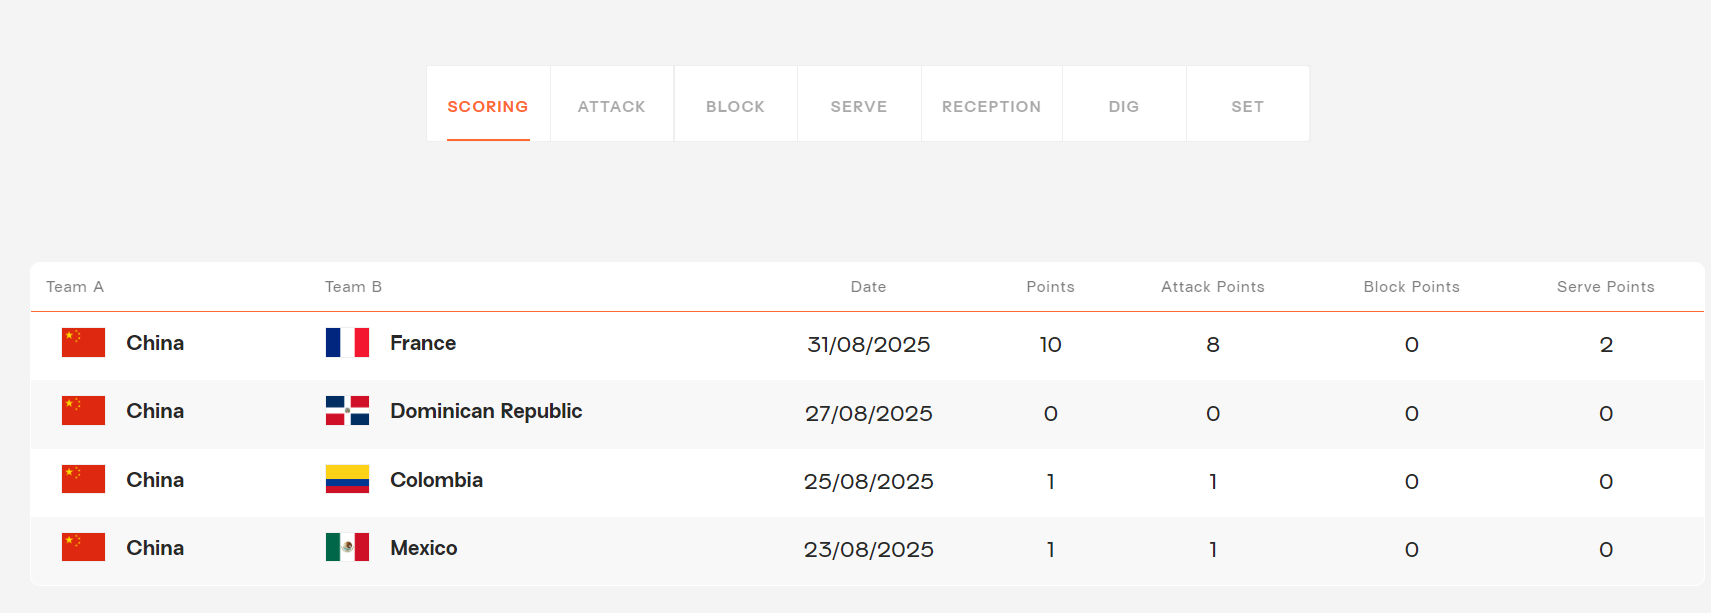The width and height of the screenshot is (1711, 613).
Task: Click China flag in France match row
Action: [x=83, y=343]
